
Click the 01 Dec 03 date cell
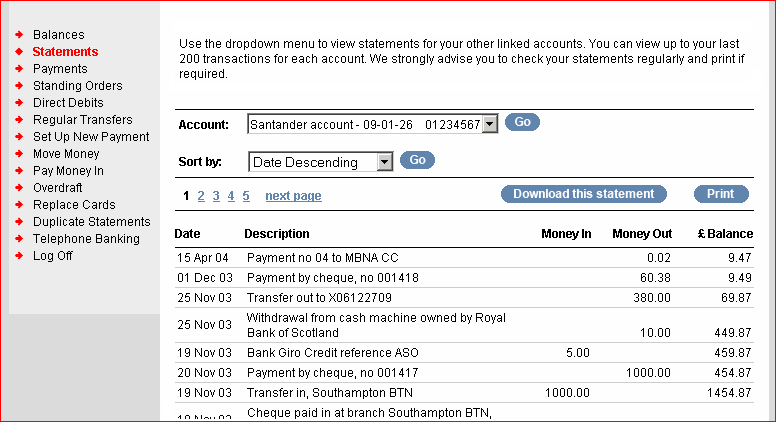click(205, 278)
